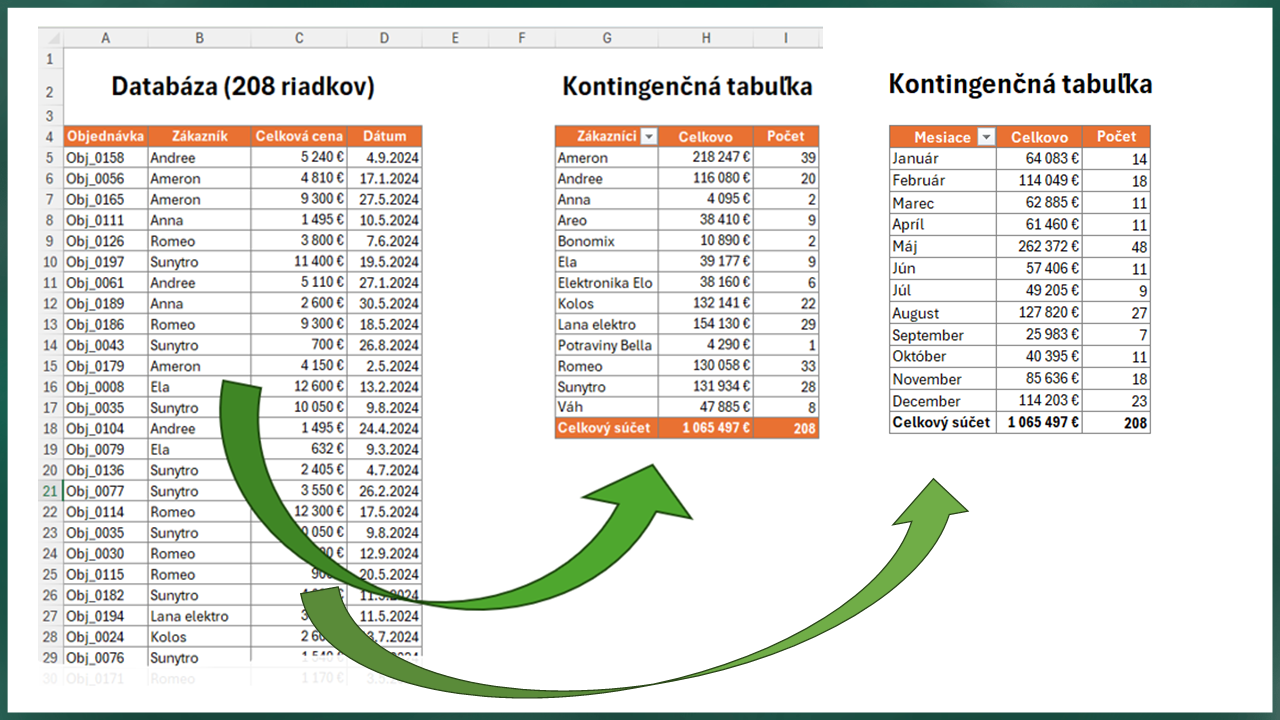Select column H header
Image resolution: width=1280 pixels, height=720 pixels.
coord(706,38)
